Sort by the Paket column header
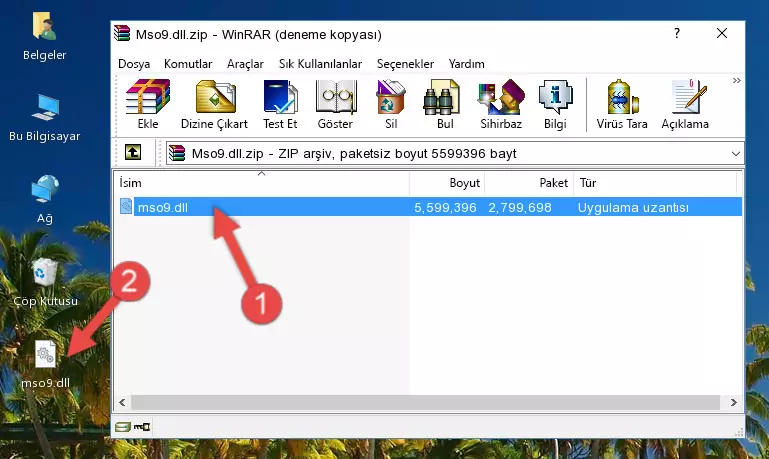769x459 pixels. pyautogui.click(x=529, y=183)
